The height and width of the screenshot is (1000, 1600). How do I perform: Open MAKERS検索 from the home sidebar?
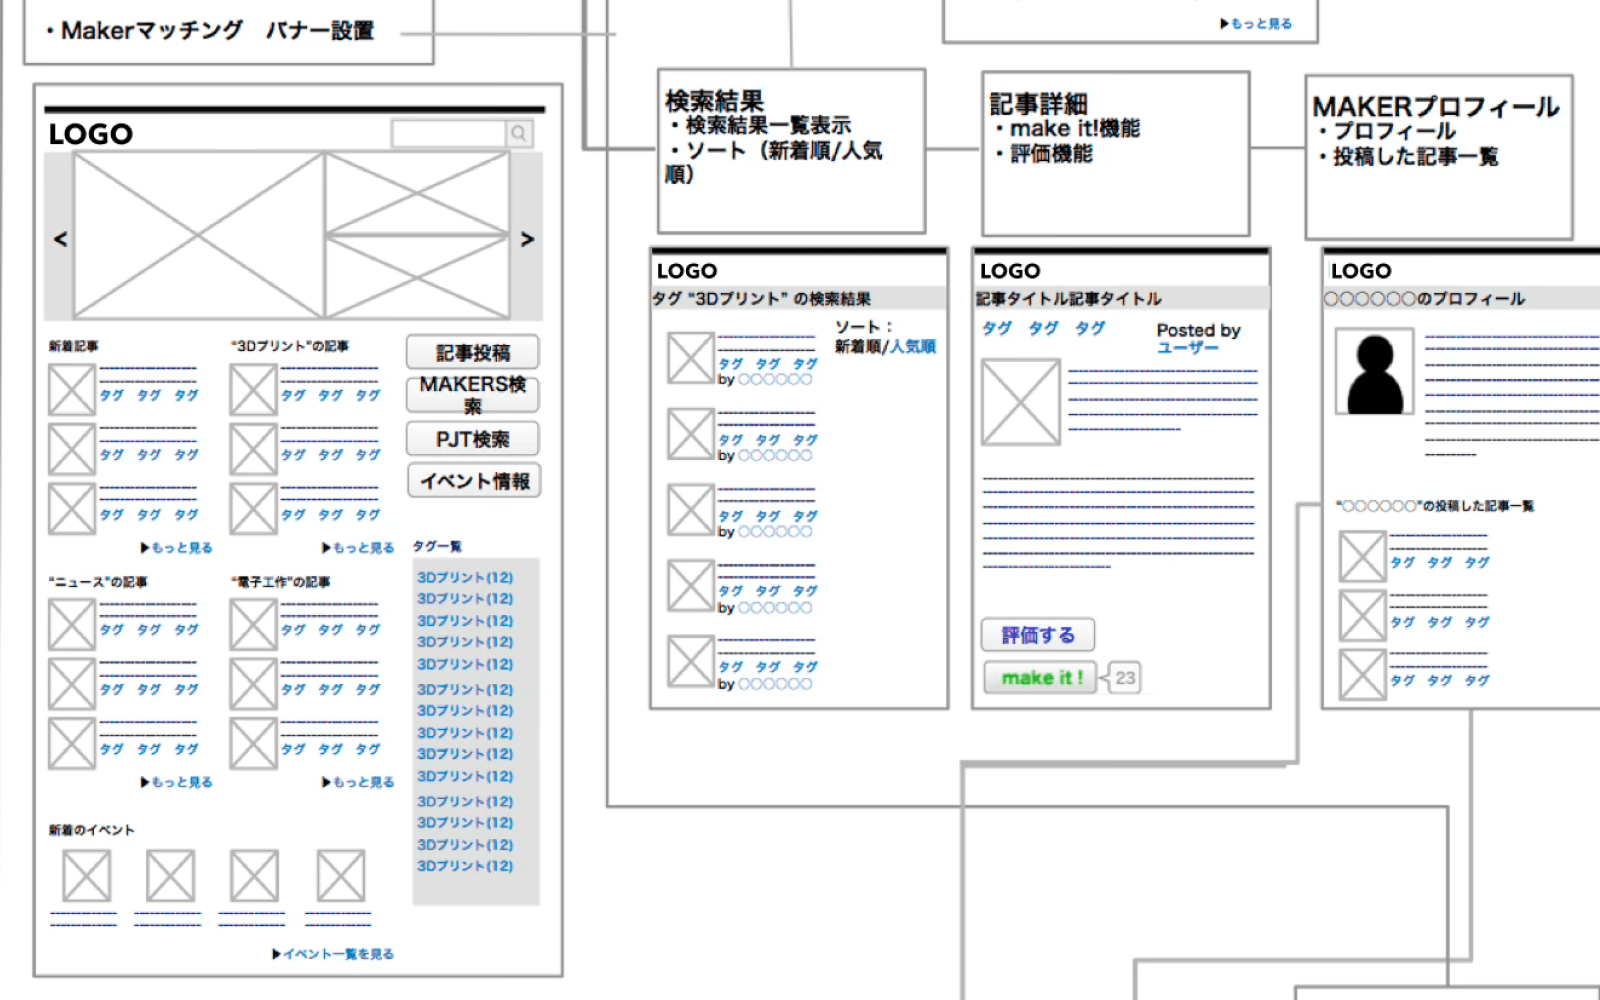(x=472, y=395)
